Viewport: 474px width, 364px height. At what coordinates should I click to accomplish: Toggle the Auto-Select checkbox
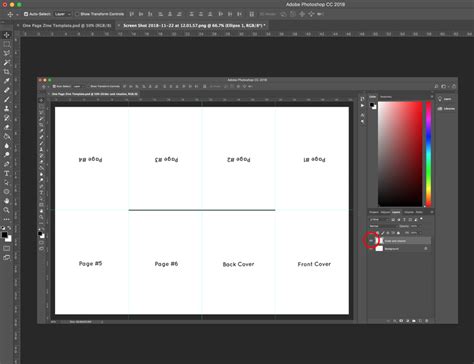point(26,14)
